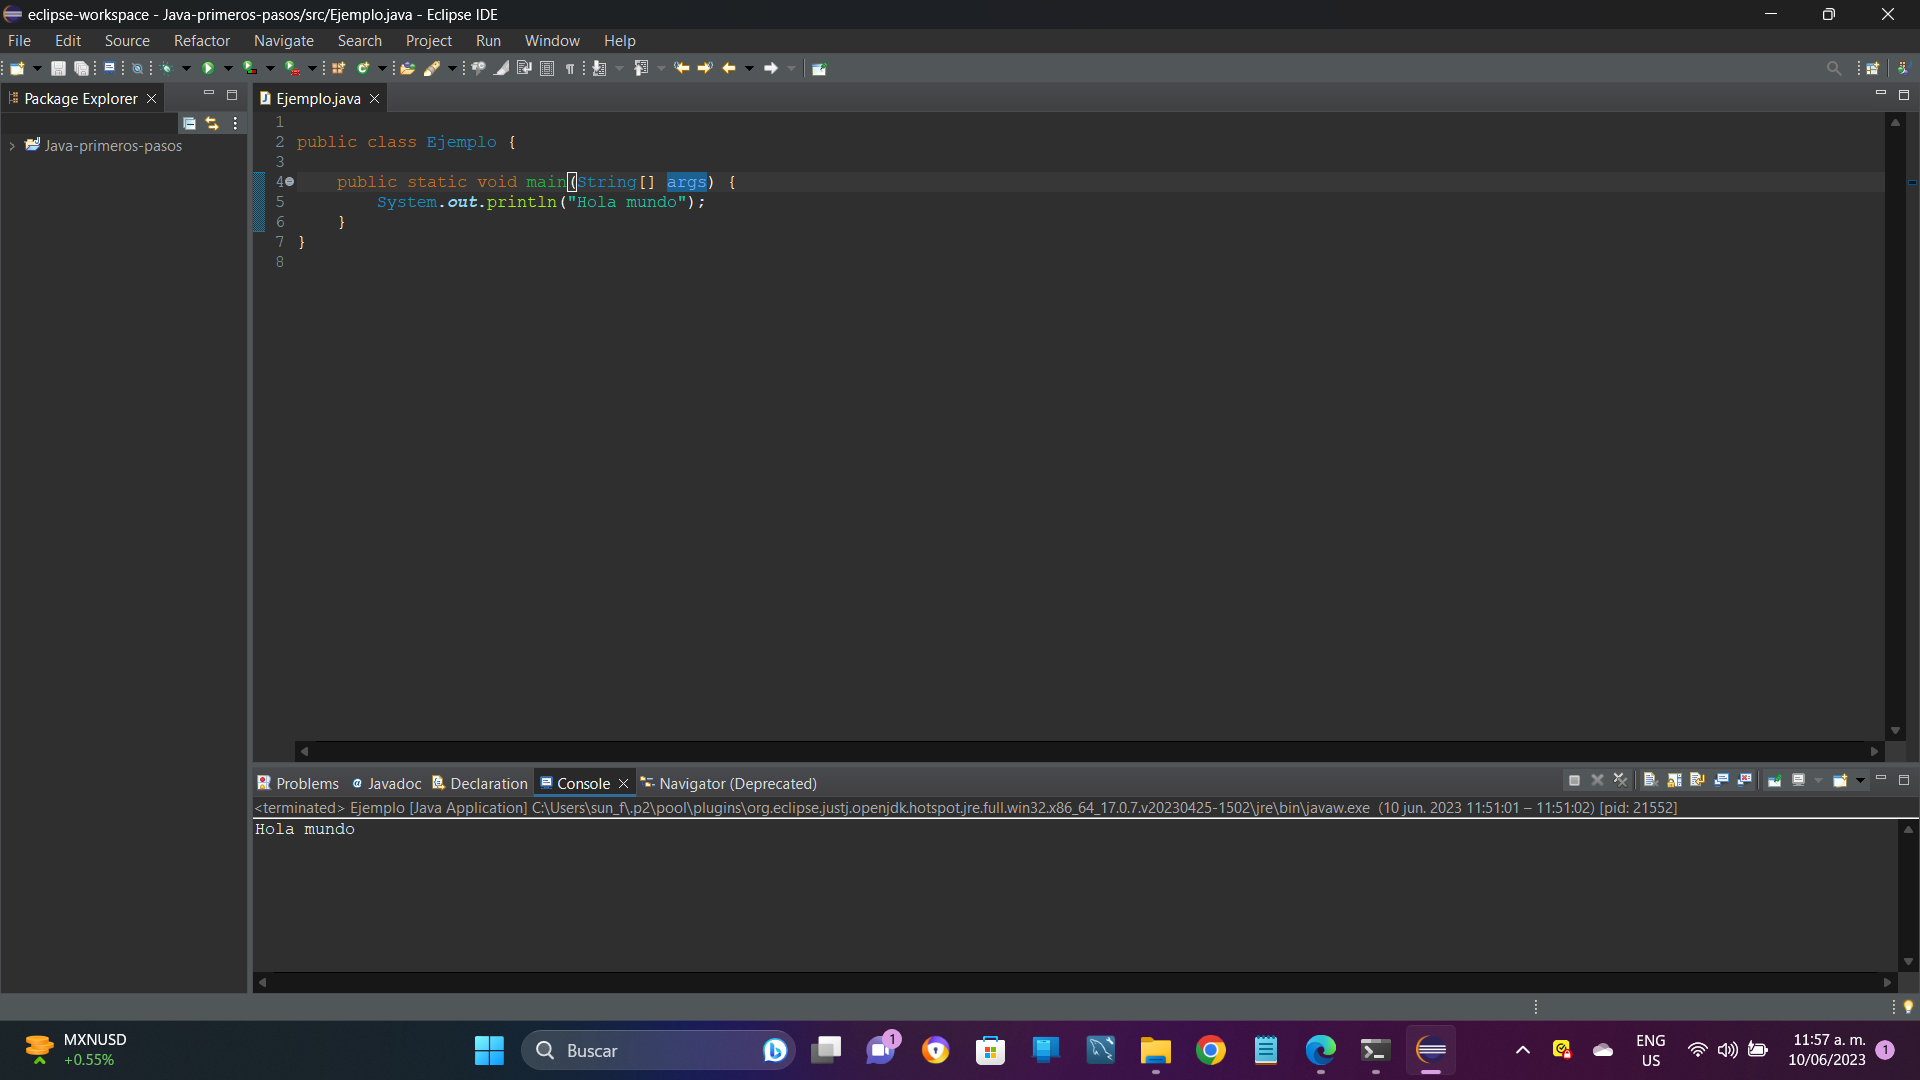Image resolution: width=1920 pixels, height=1080 pixels.
Task: Expand the Java-primeros-pasos project tree
Action: [13, 145]
